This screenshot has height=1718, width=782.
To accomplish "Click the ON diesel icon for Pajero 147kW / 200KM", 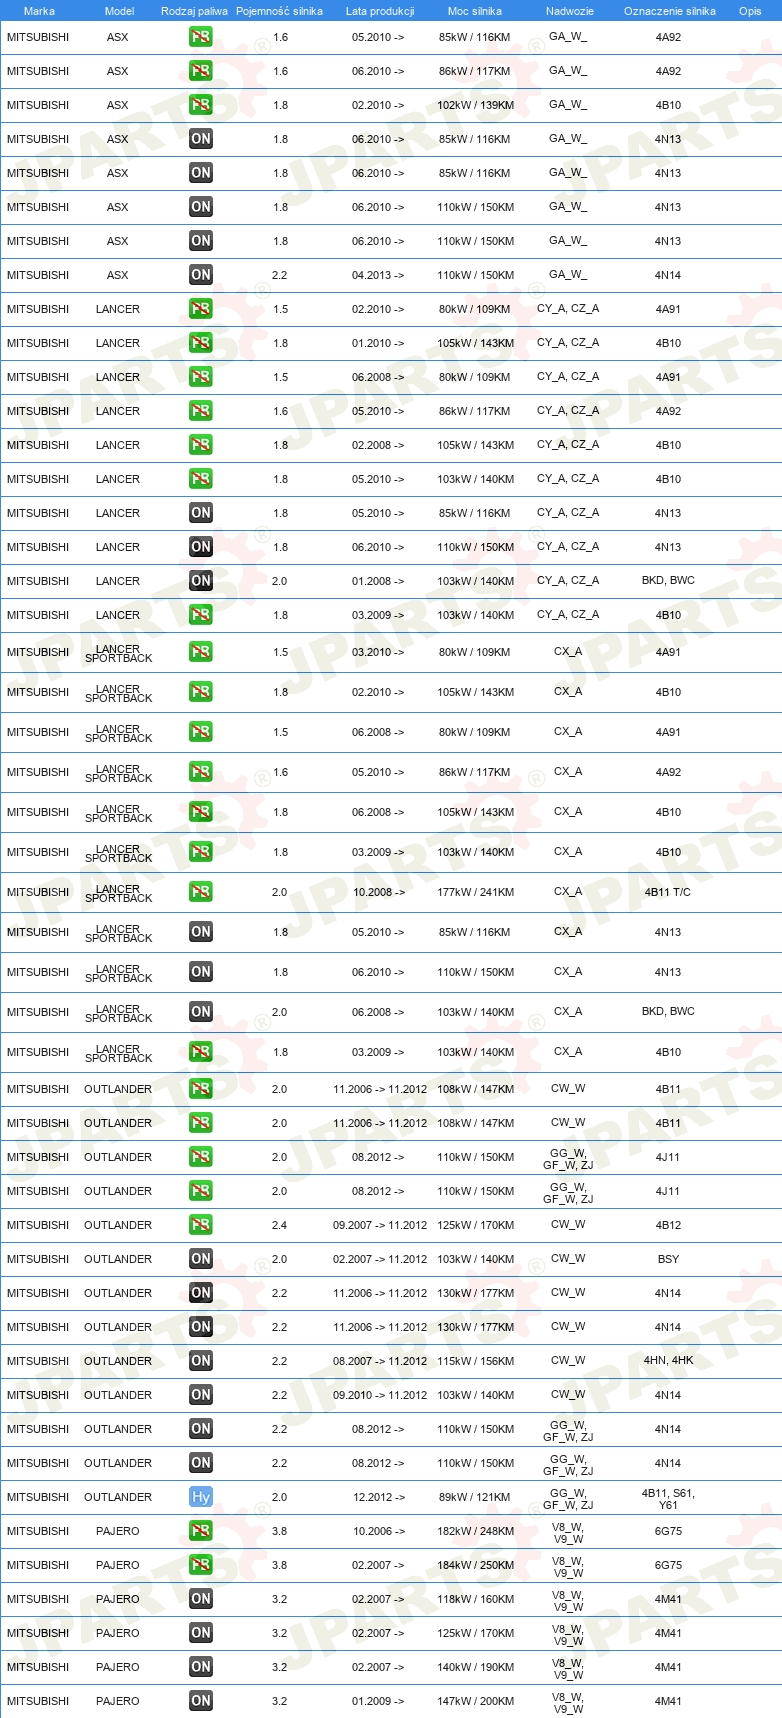I will coord(201,1701).
